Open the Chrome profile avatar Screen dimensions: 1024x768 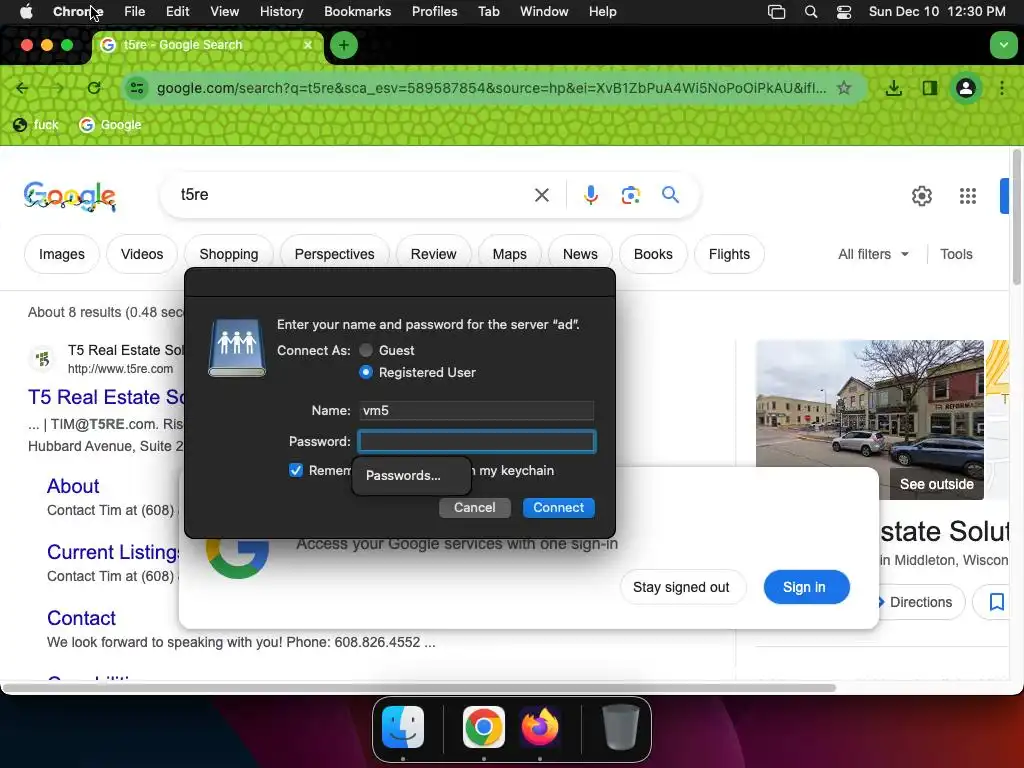tap(966, 88)
